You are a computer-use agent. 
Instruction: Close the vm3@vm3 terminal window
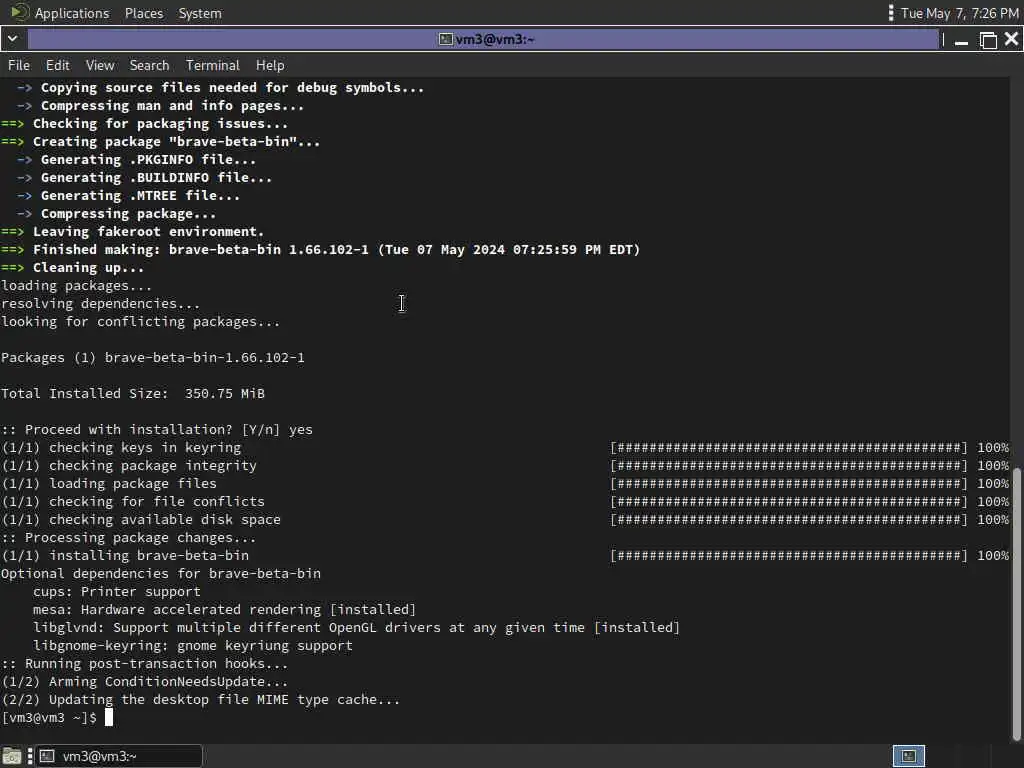1012,39
